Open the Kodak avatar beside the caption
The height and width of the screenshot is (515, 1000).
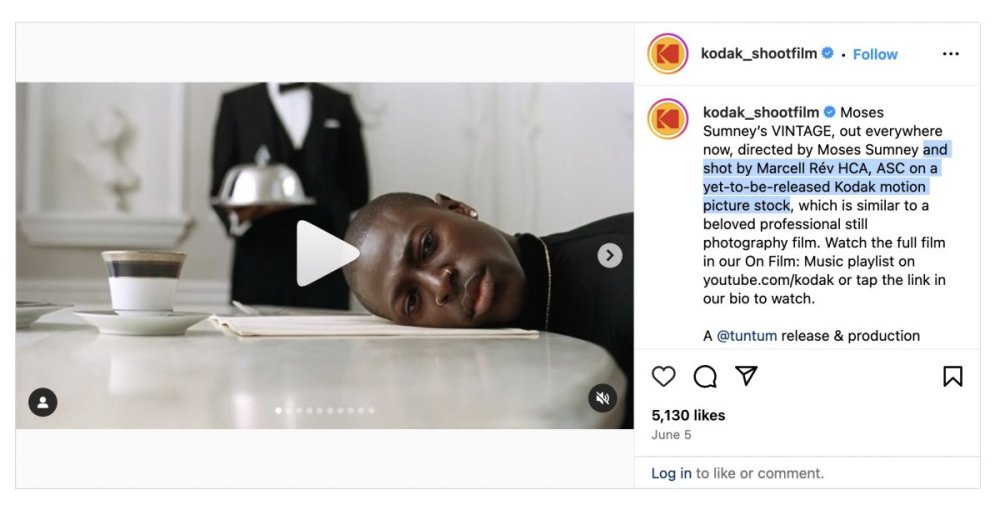click(x=668, y=119)
